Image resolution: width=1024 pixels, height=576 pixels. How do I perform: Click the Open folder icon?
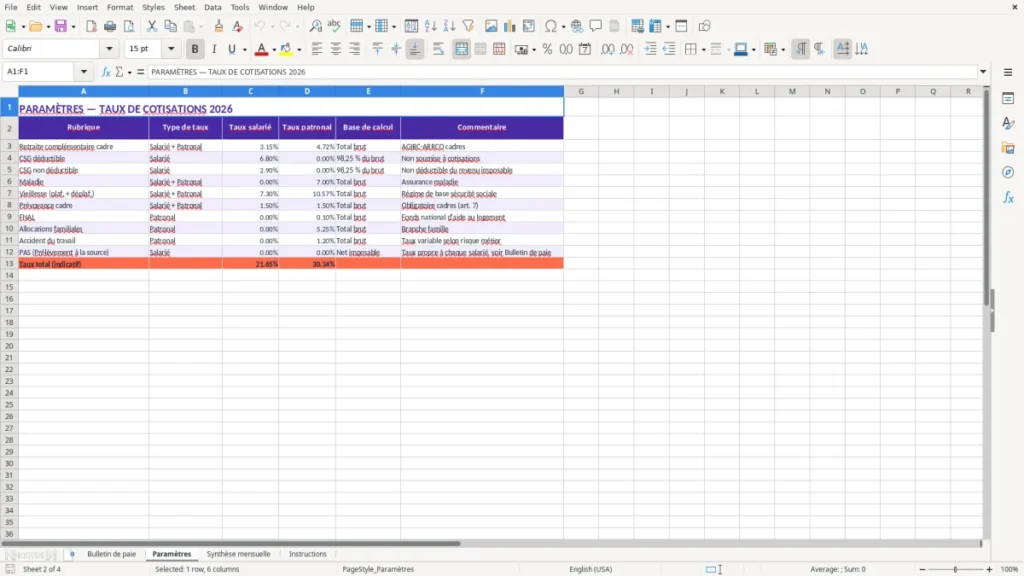click(x=35, y=26)
